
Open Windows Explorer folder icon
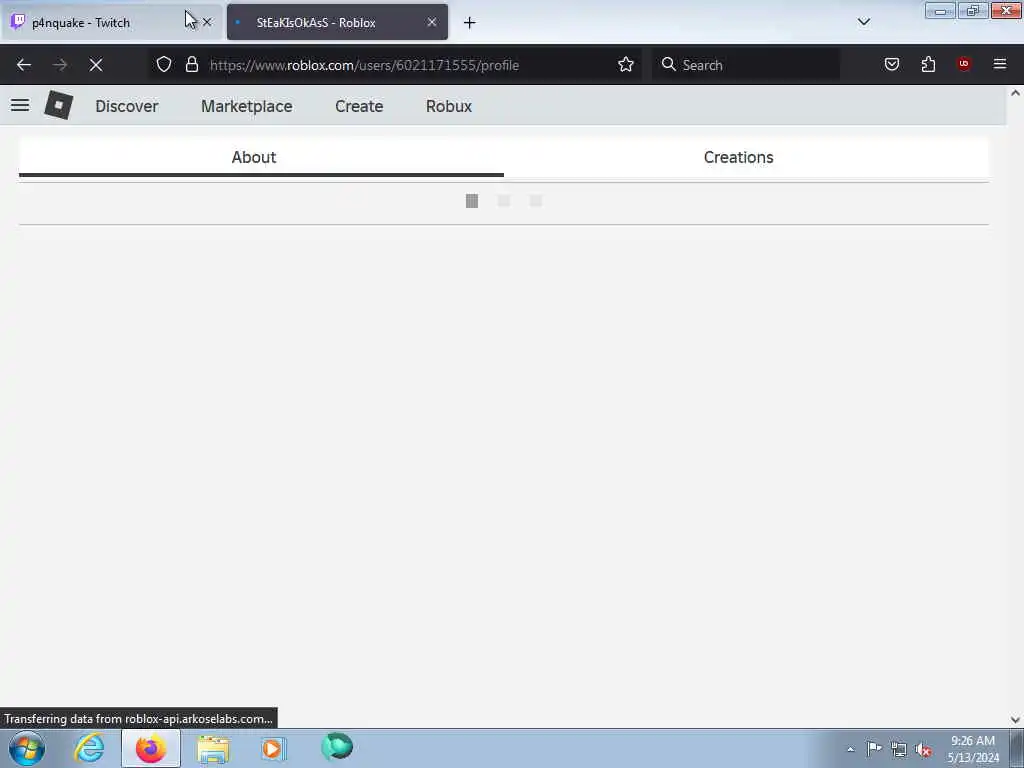(213, 749)
